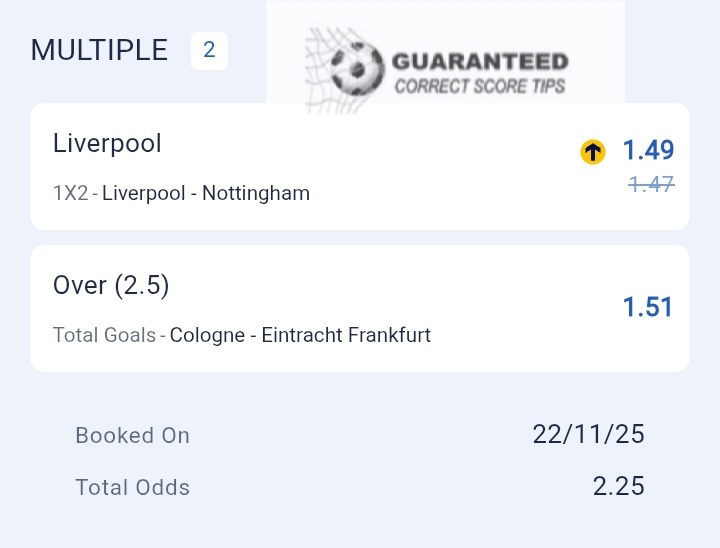Click the current 1.49 odds value
Image resolution: width=720 pixels, height=548 pixels.
(648, 150)
